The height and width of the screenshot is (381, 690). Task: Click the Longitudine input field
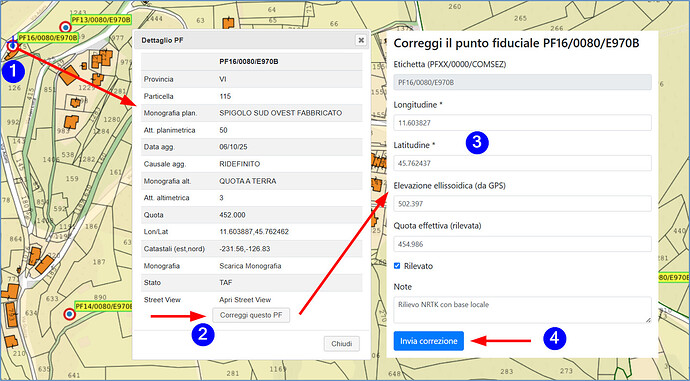coord(522,123)
